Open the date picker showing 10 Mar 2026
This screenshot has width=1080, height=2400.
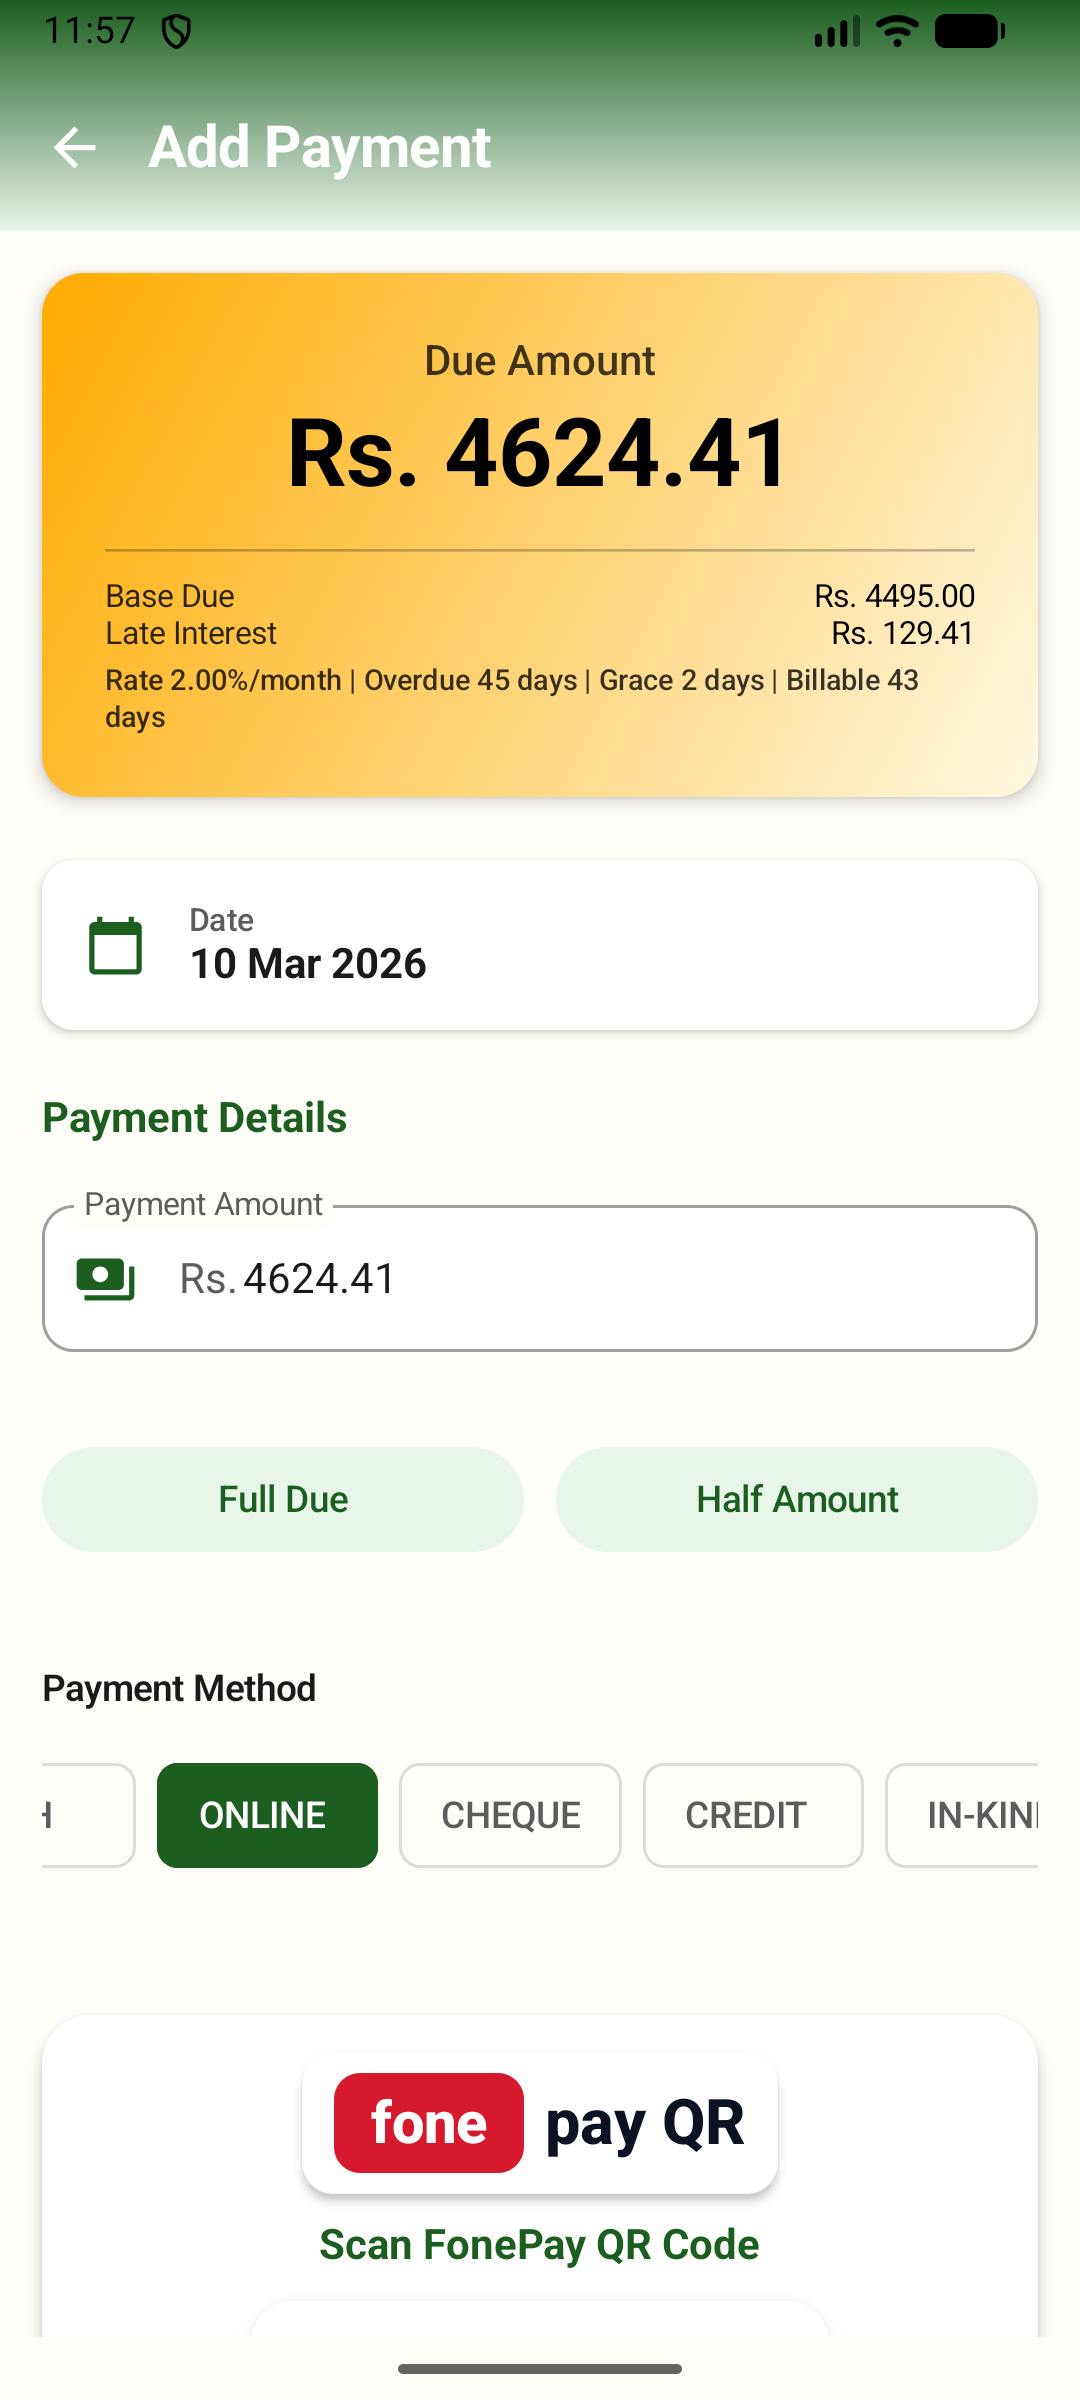tap(540, 945)
